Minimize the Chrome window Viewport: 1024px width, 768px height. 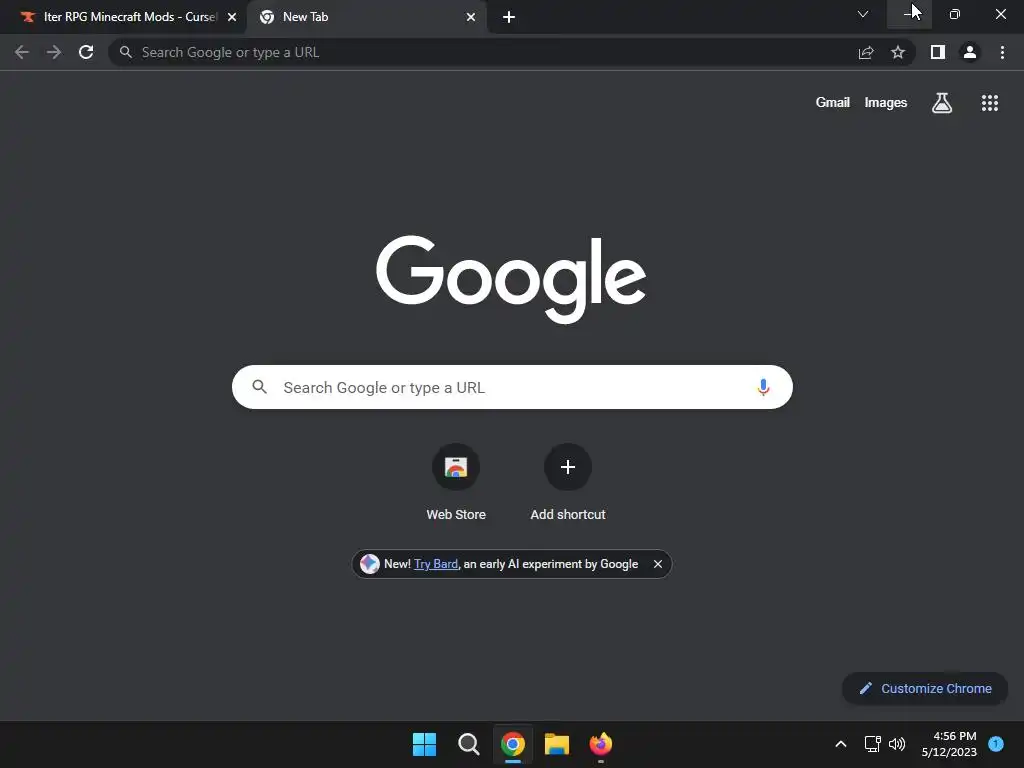909,14
